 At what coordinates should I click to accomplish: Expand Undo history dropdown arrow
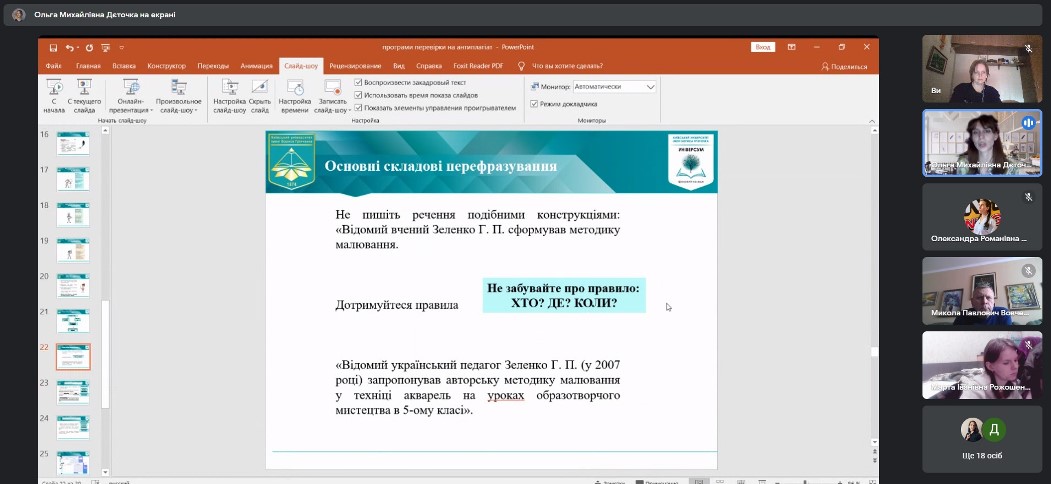pos(78,48)
